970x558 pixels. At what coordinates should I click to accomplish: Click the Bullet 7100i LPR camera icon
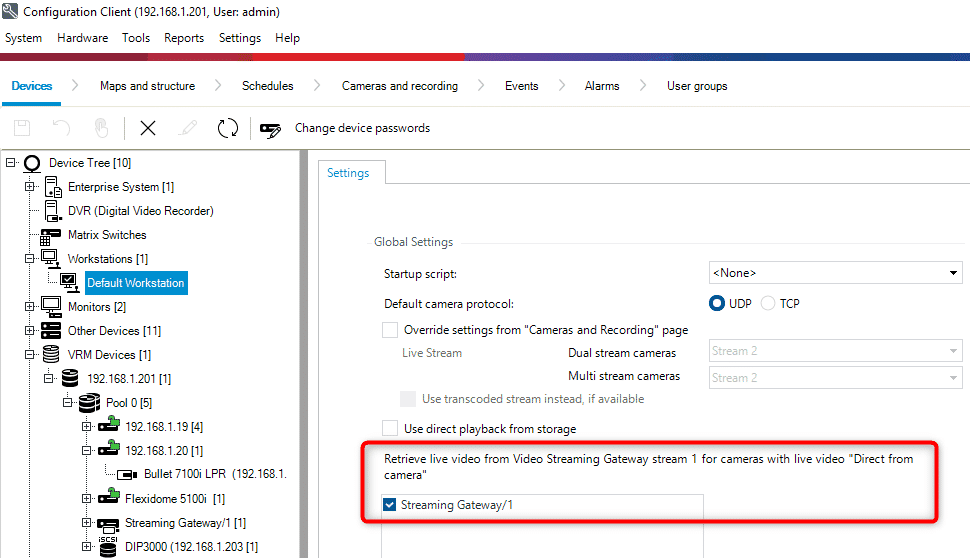pyautogui.click(x=127, y=474)
